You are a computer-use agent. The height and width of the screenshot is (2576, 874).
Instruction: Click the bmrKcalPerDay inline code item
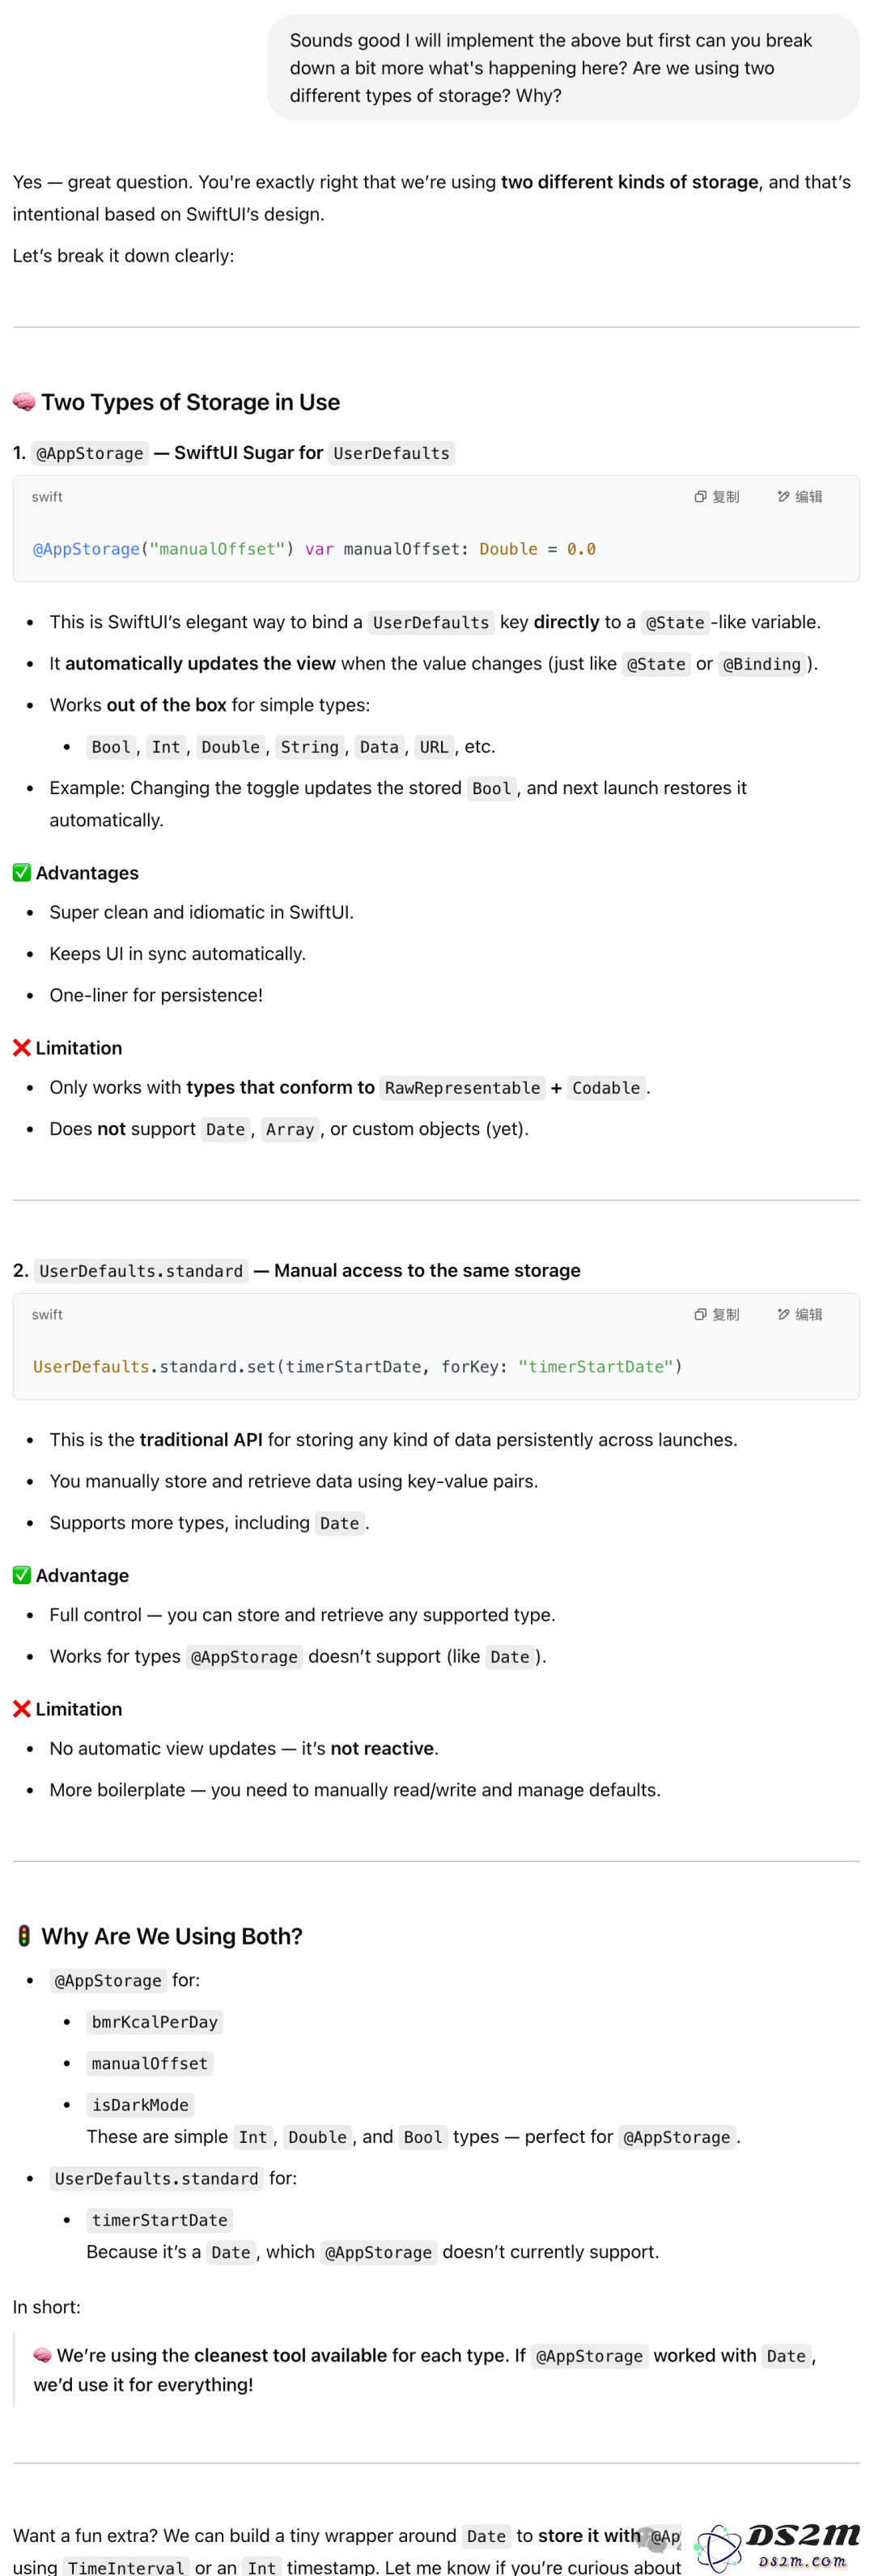coord(155,2022)
